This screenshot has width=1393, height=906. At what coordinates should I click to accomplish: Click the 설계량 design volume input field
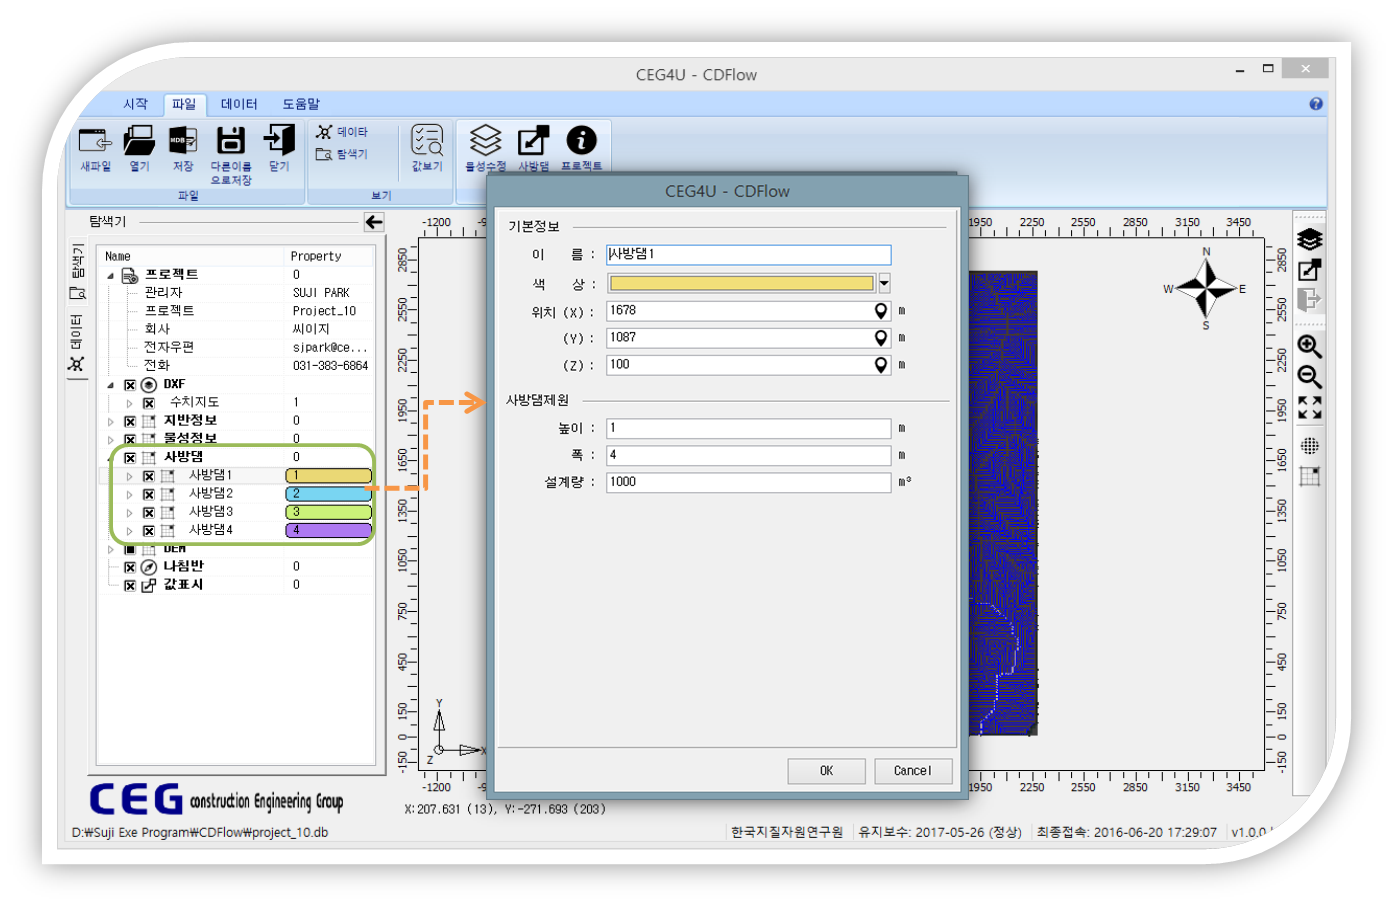[748, 482]
